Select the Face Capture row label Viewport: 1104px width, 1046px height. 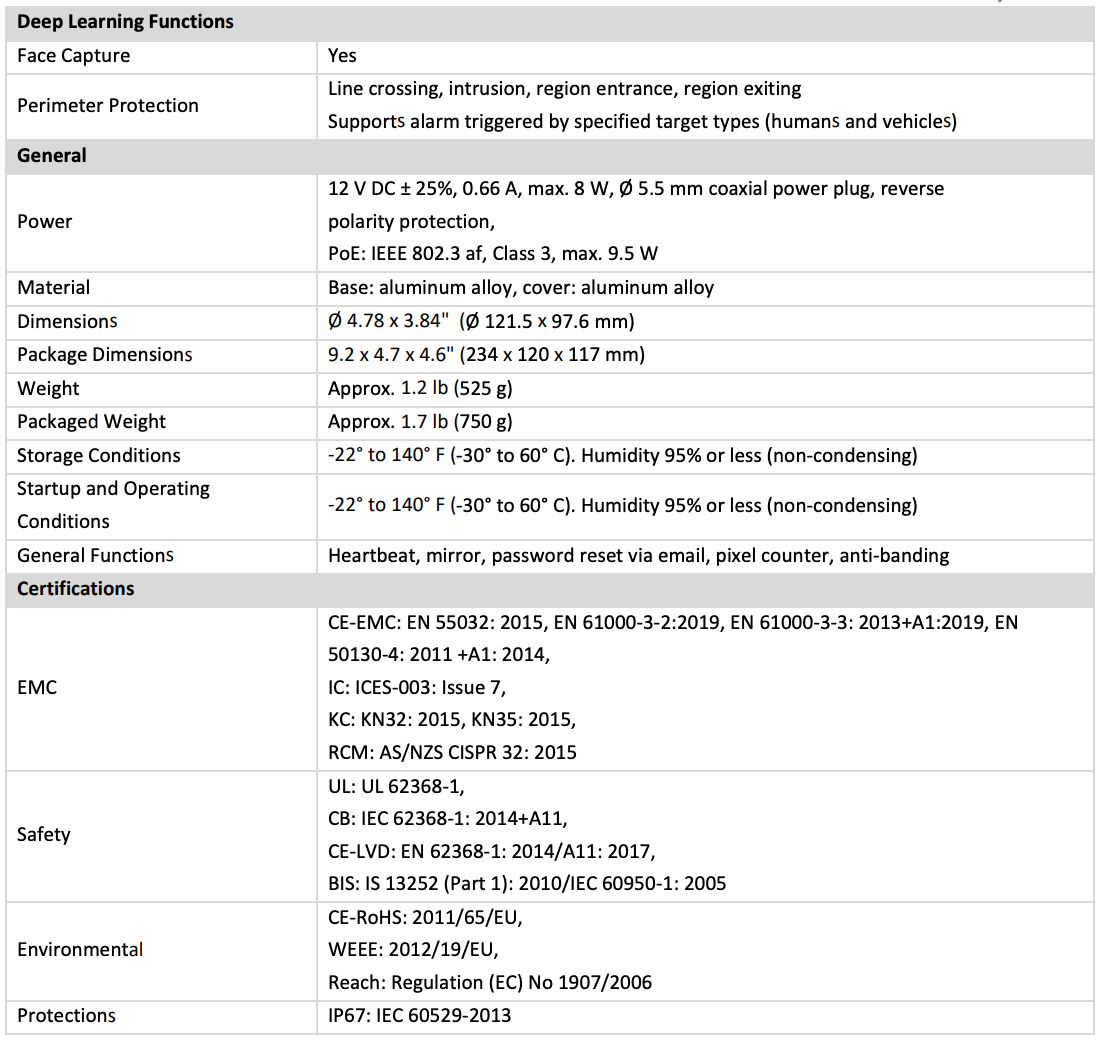pos(73,56)
